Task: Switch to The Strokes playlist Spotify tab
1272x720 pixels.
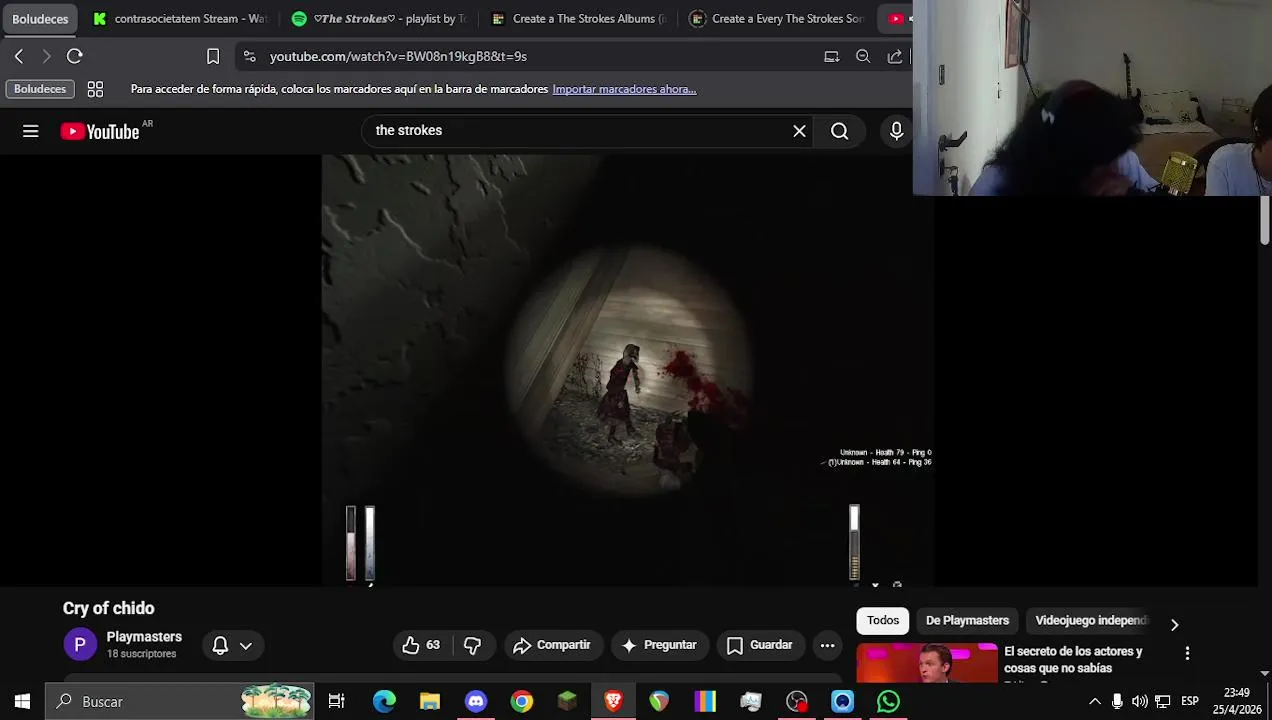Action: tap(380, 18)
